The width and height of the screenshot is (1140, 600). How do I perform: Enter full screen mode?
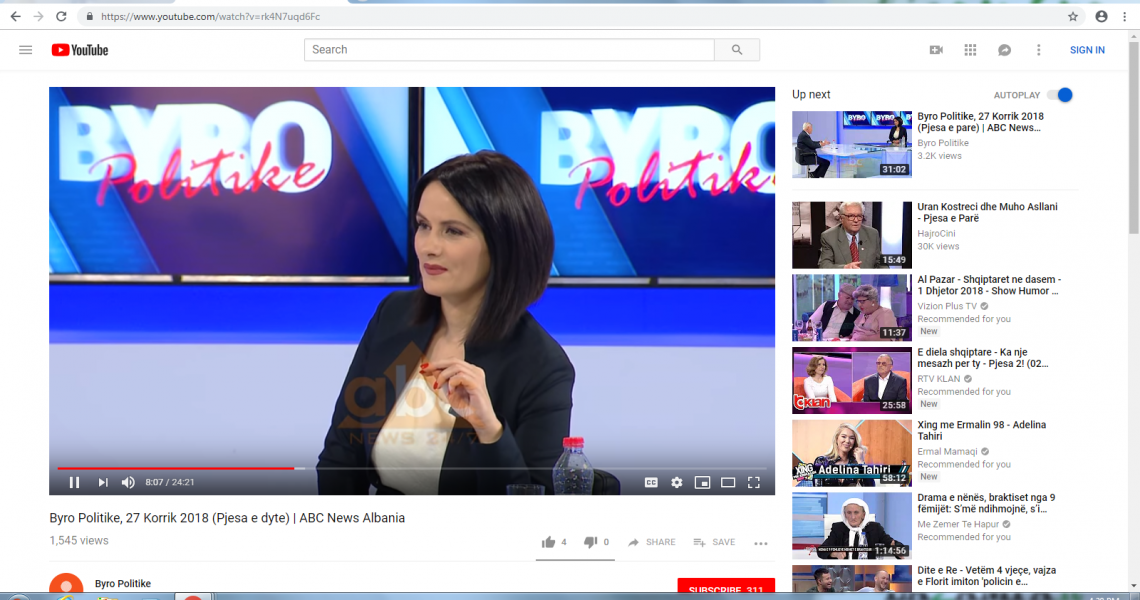754,482
